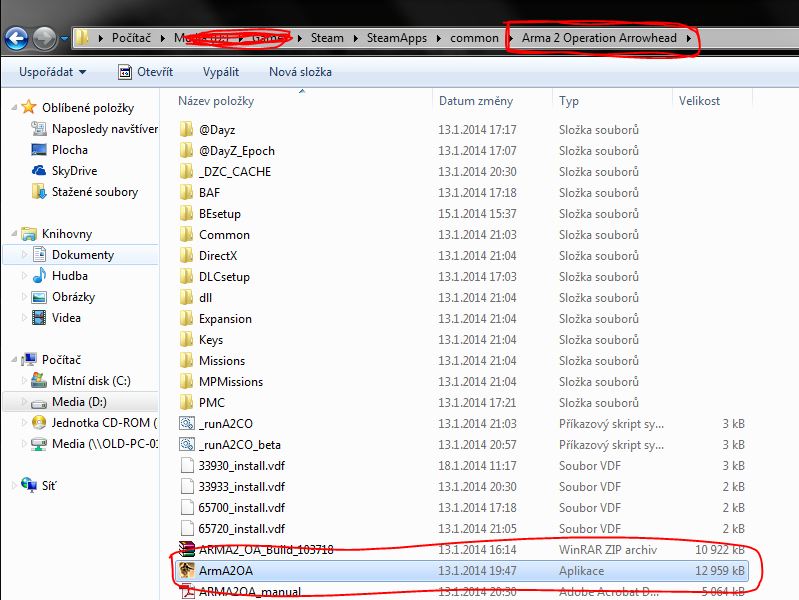Select the Dokumenty library

point(83,254)
